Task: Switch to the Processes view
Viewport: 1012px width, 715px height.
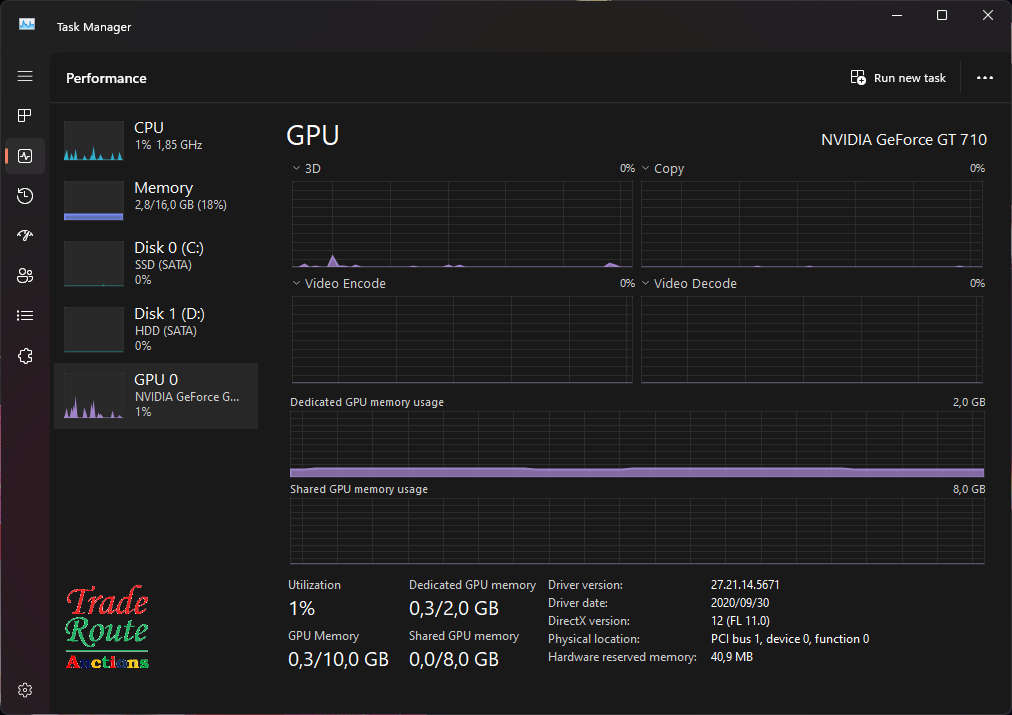Action: coord(25,115)
